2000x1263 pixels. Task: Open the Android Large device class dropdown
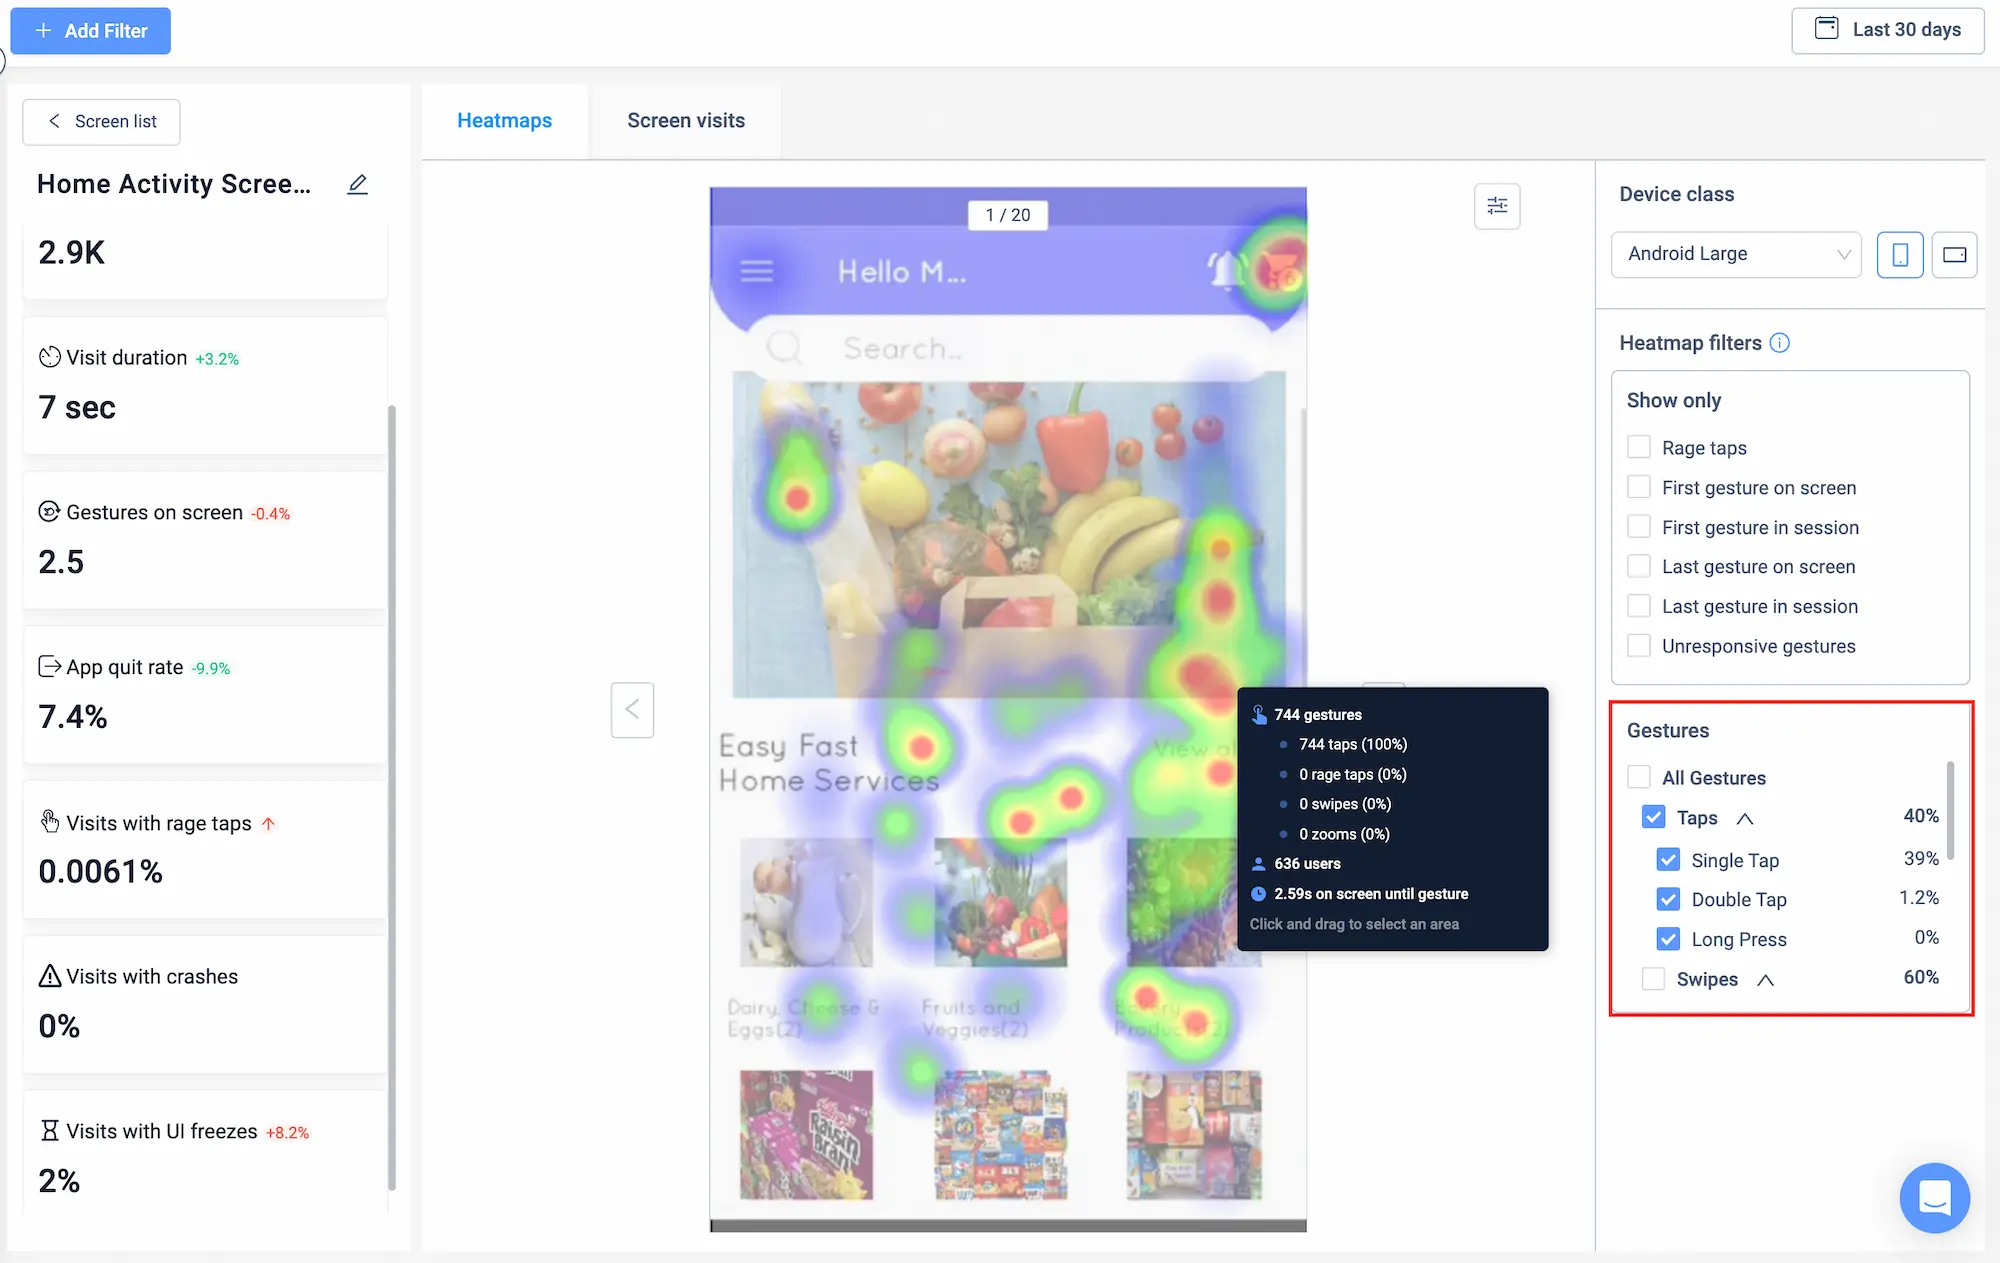point(1736,254)
